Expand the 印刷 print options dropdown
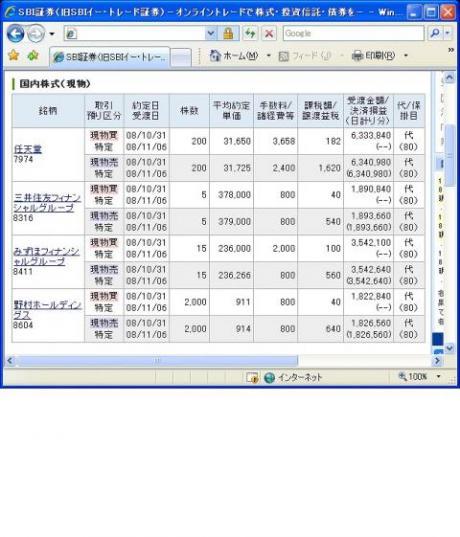The height and width of the screenshot is (537, 460). point(406,55)
